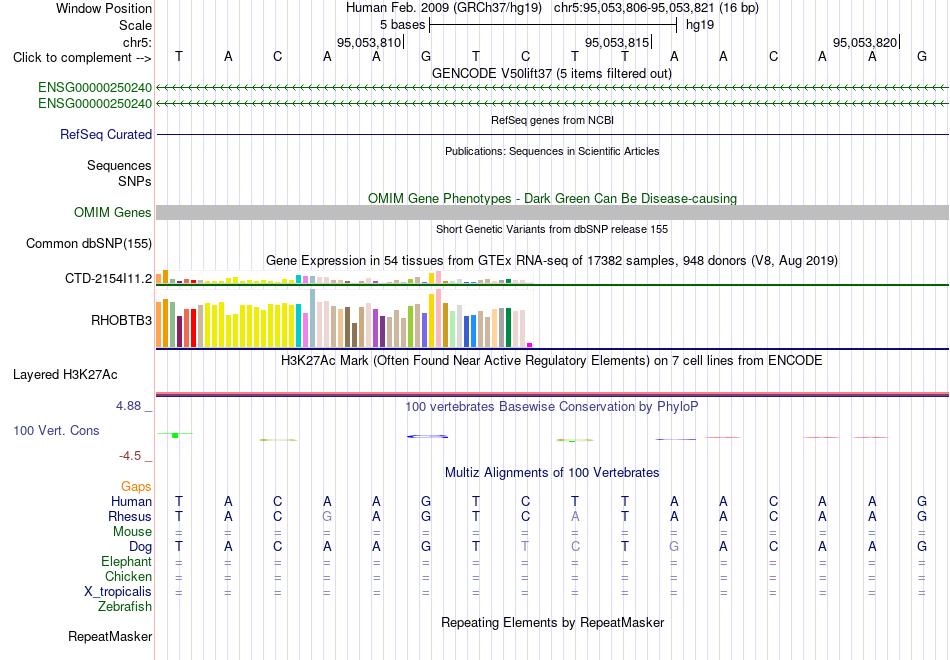Click the 'RefSeq genes from NCBI' title

tap(552, 120)
